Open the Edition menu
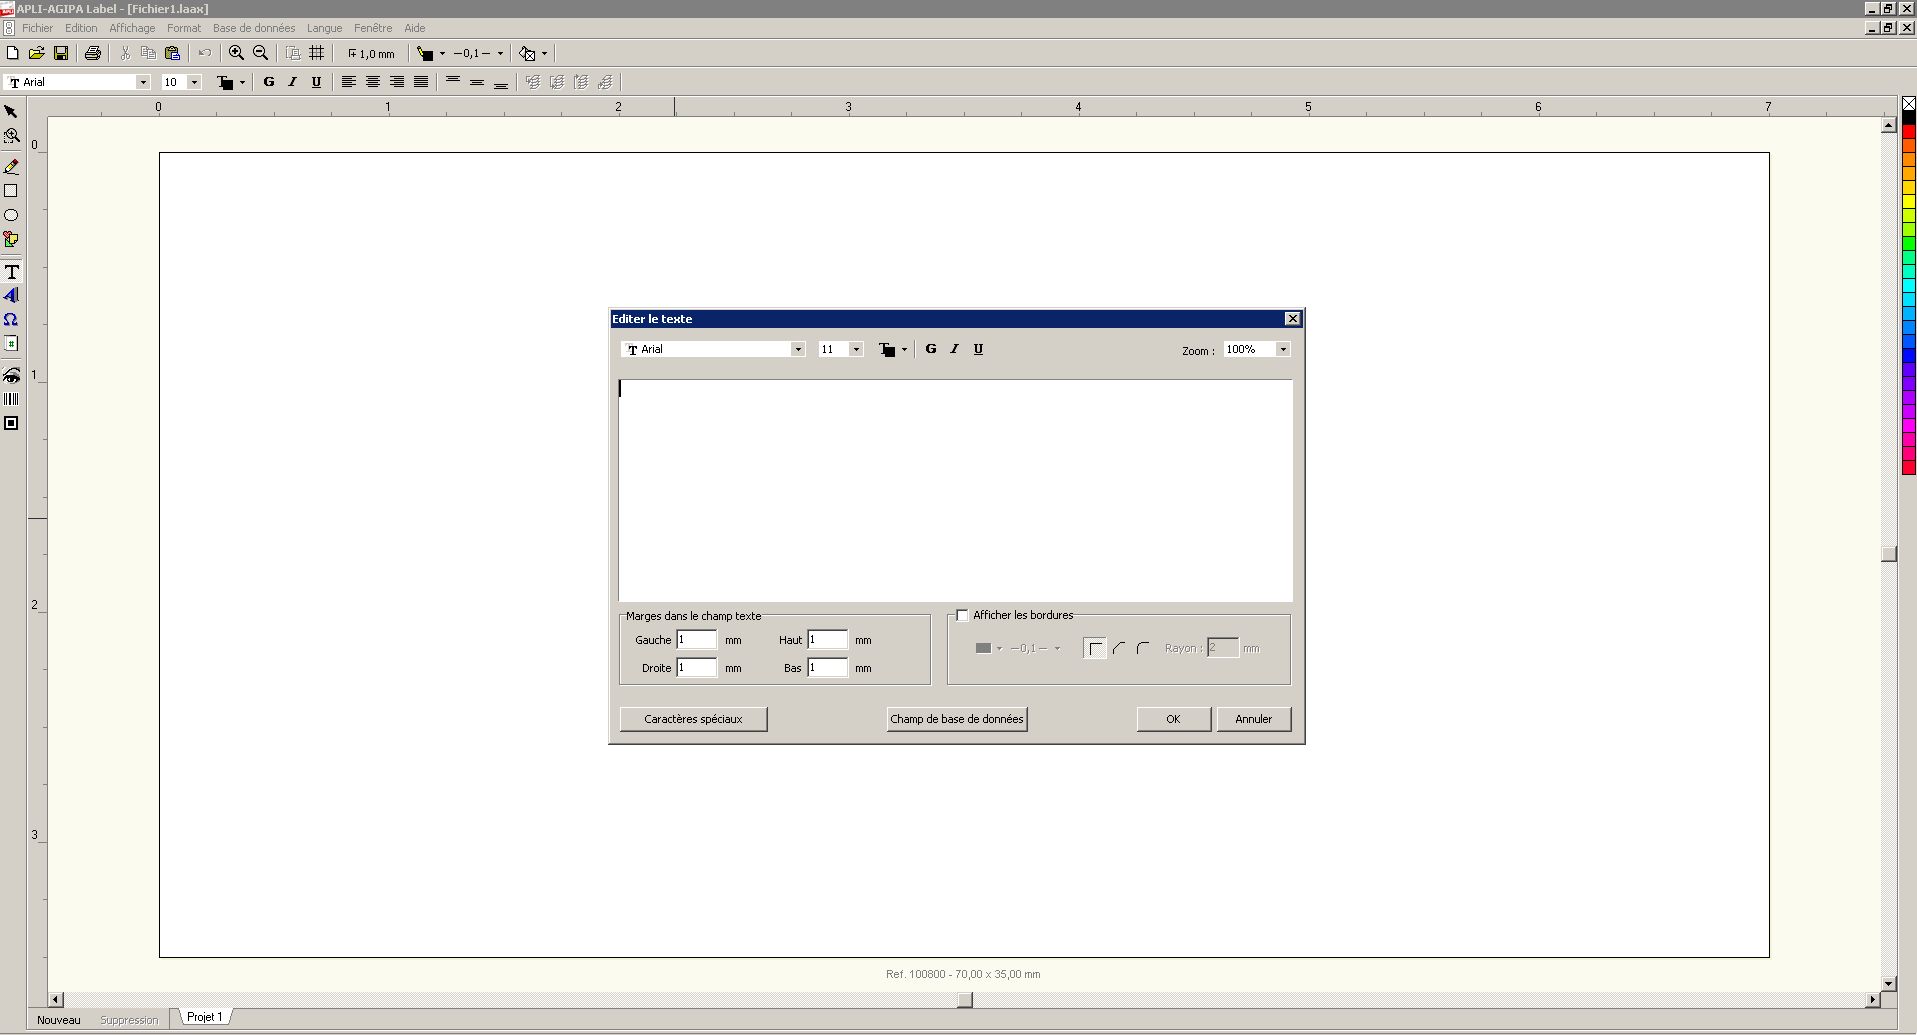 point(81,28)
